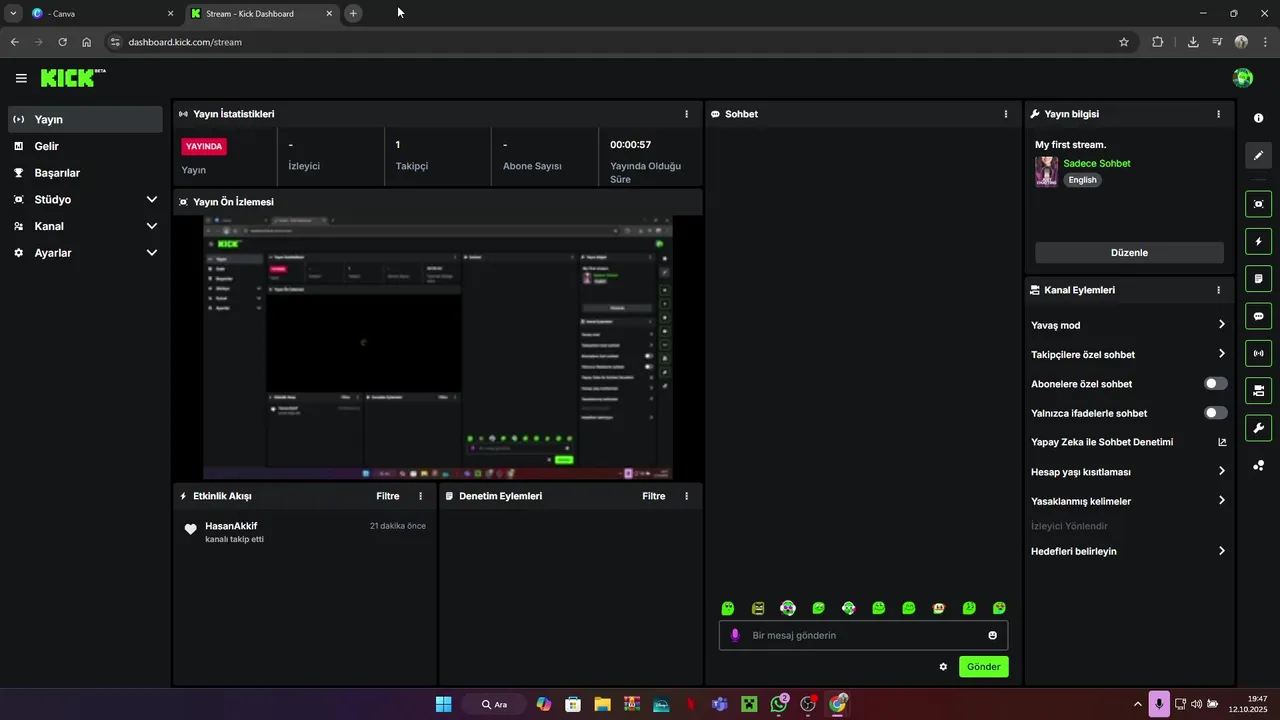
Task: Open chat settings gear next to Gönder
Action: click(x=943, y=667)
